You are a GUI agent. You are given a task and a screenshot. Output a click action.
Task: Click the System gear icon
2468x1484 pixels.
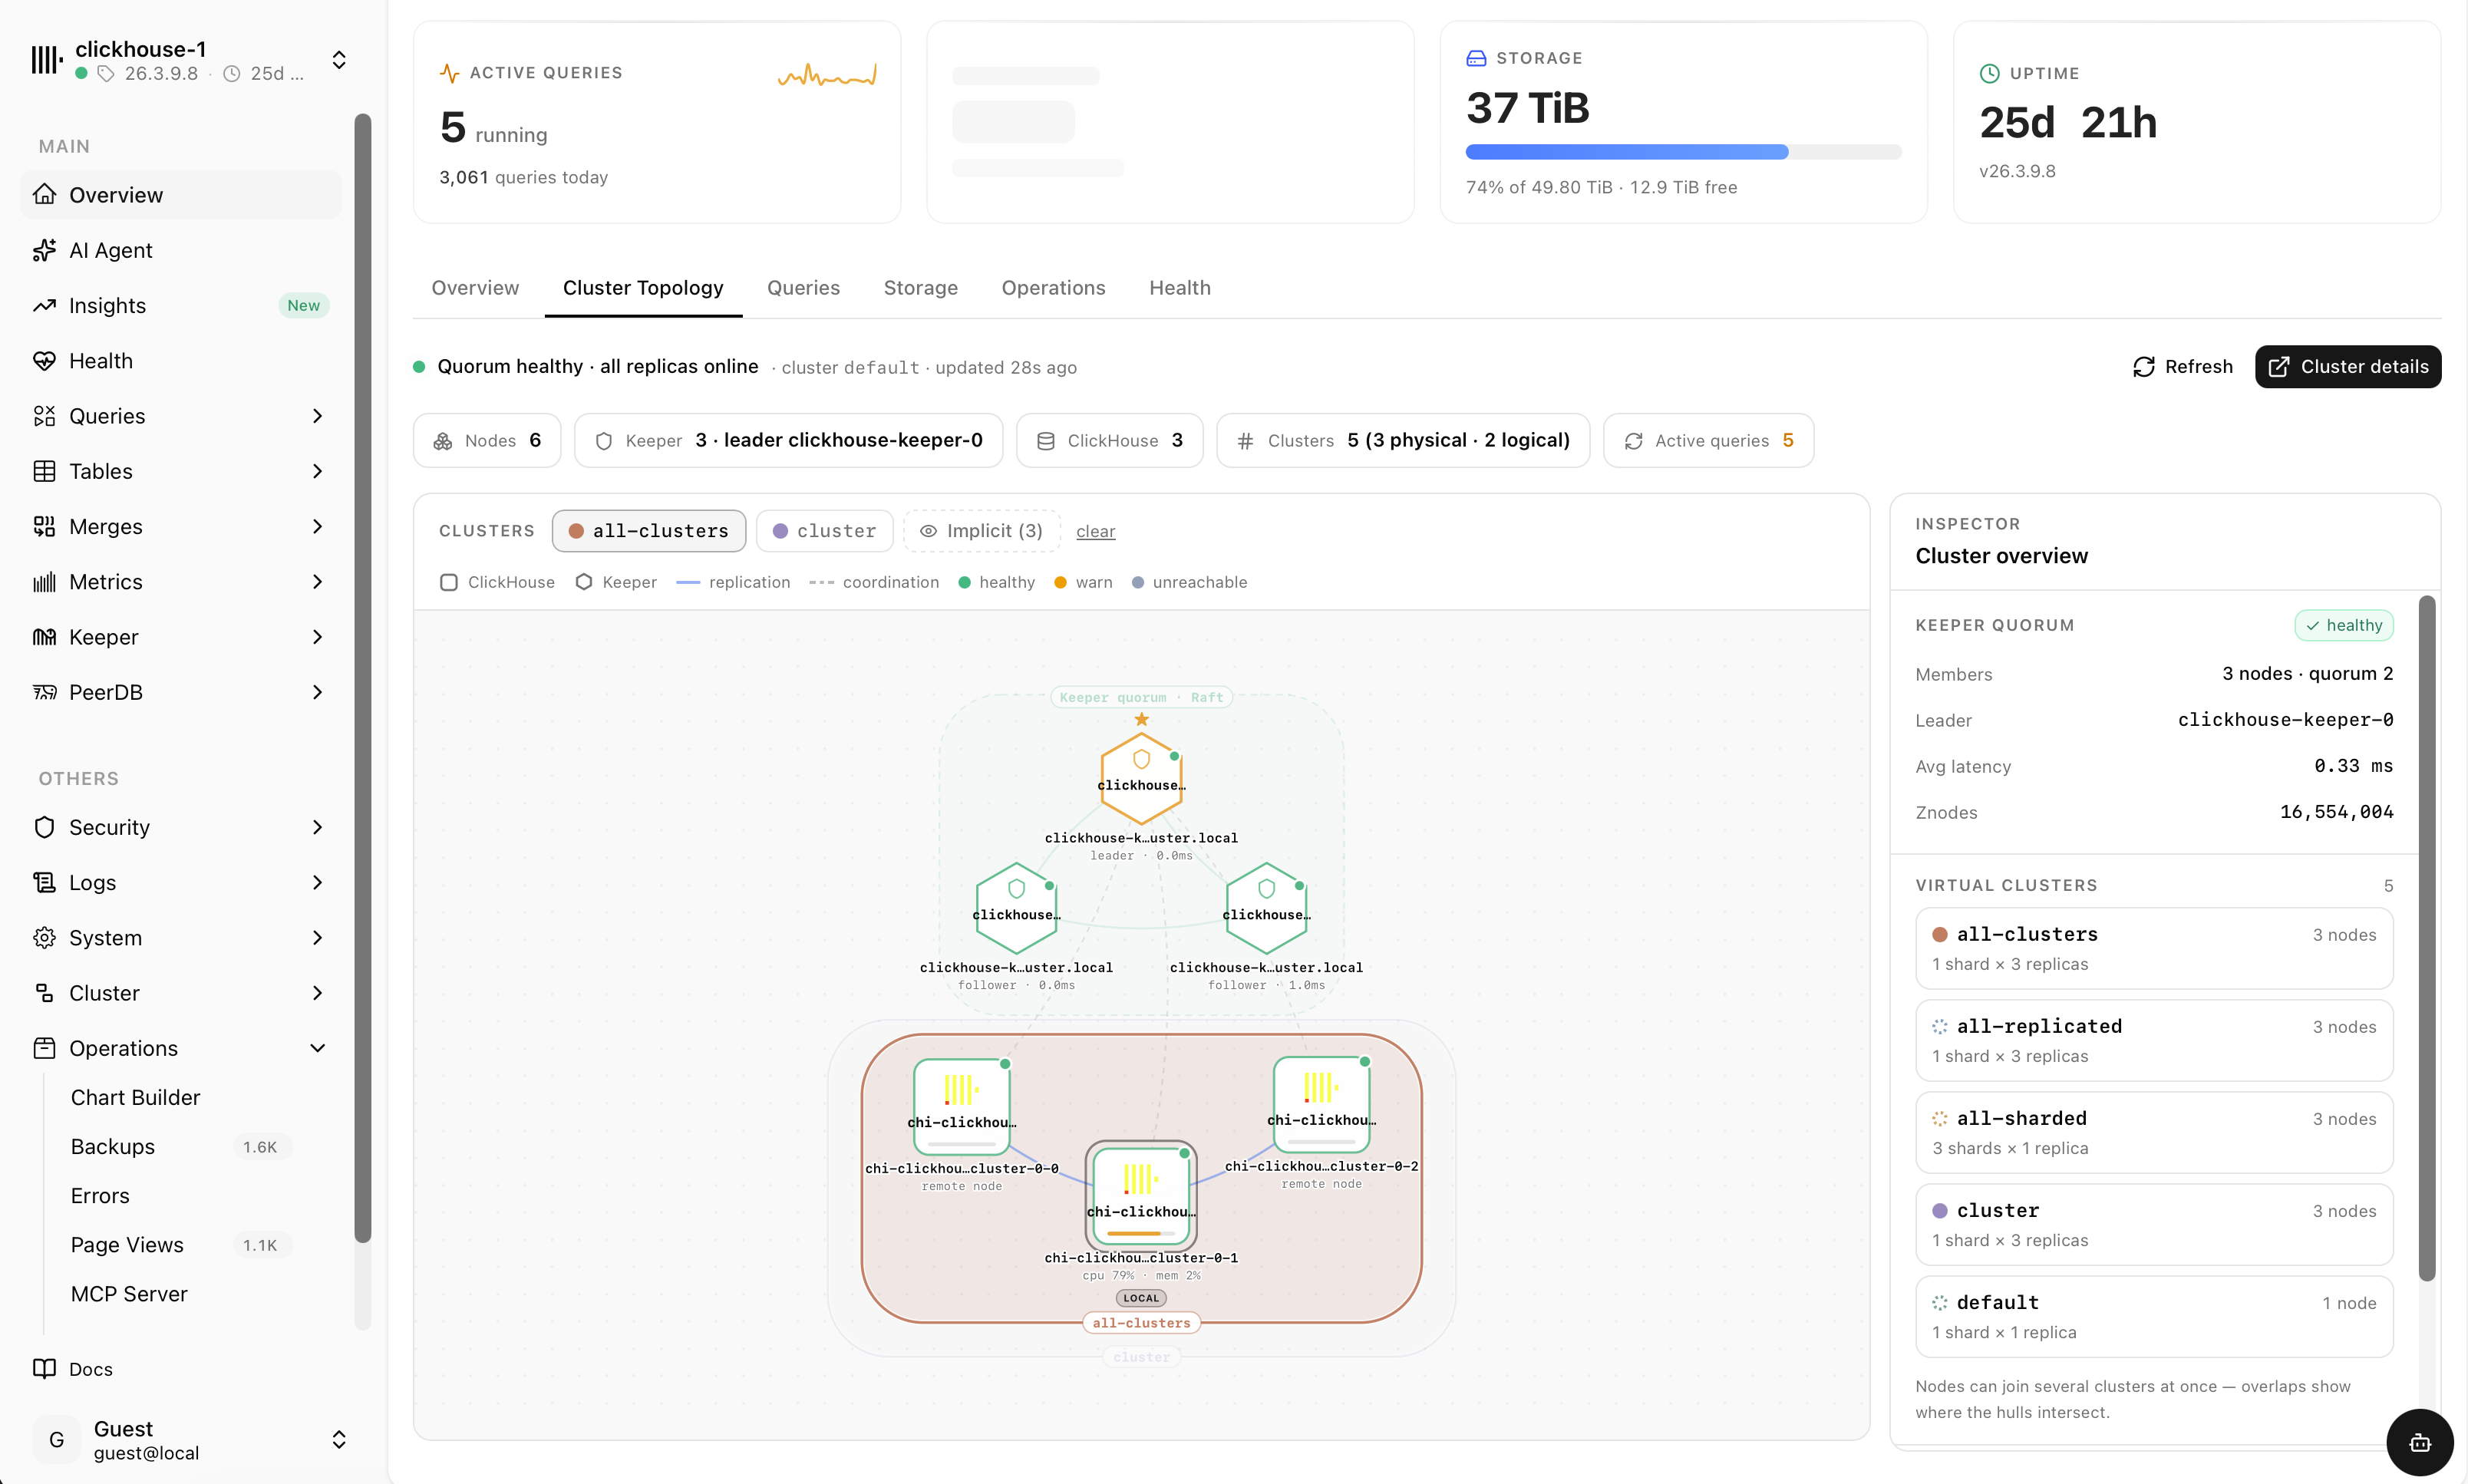[x=44, y=938]
